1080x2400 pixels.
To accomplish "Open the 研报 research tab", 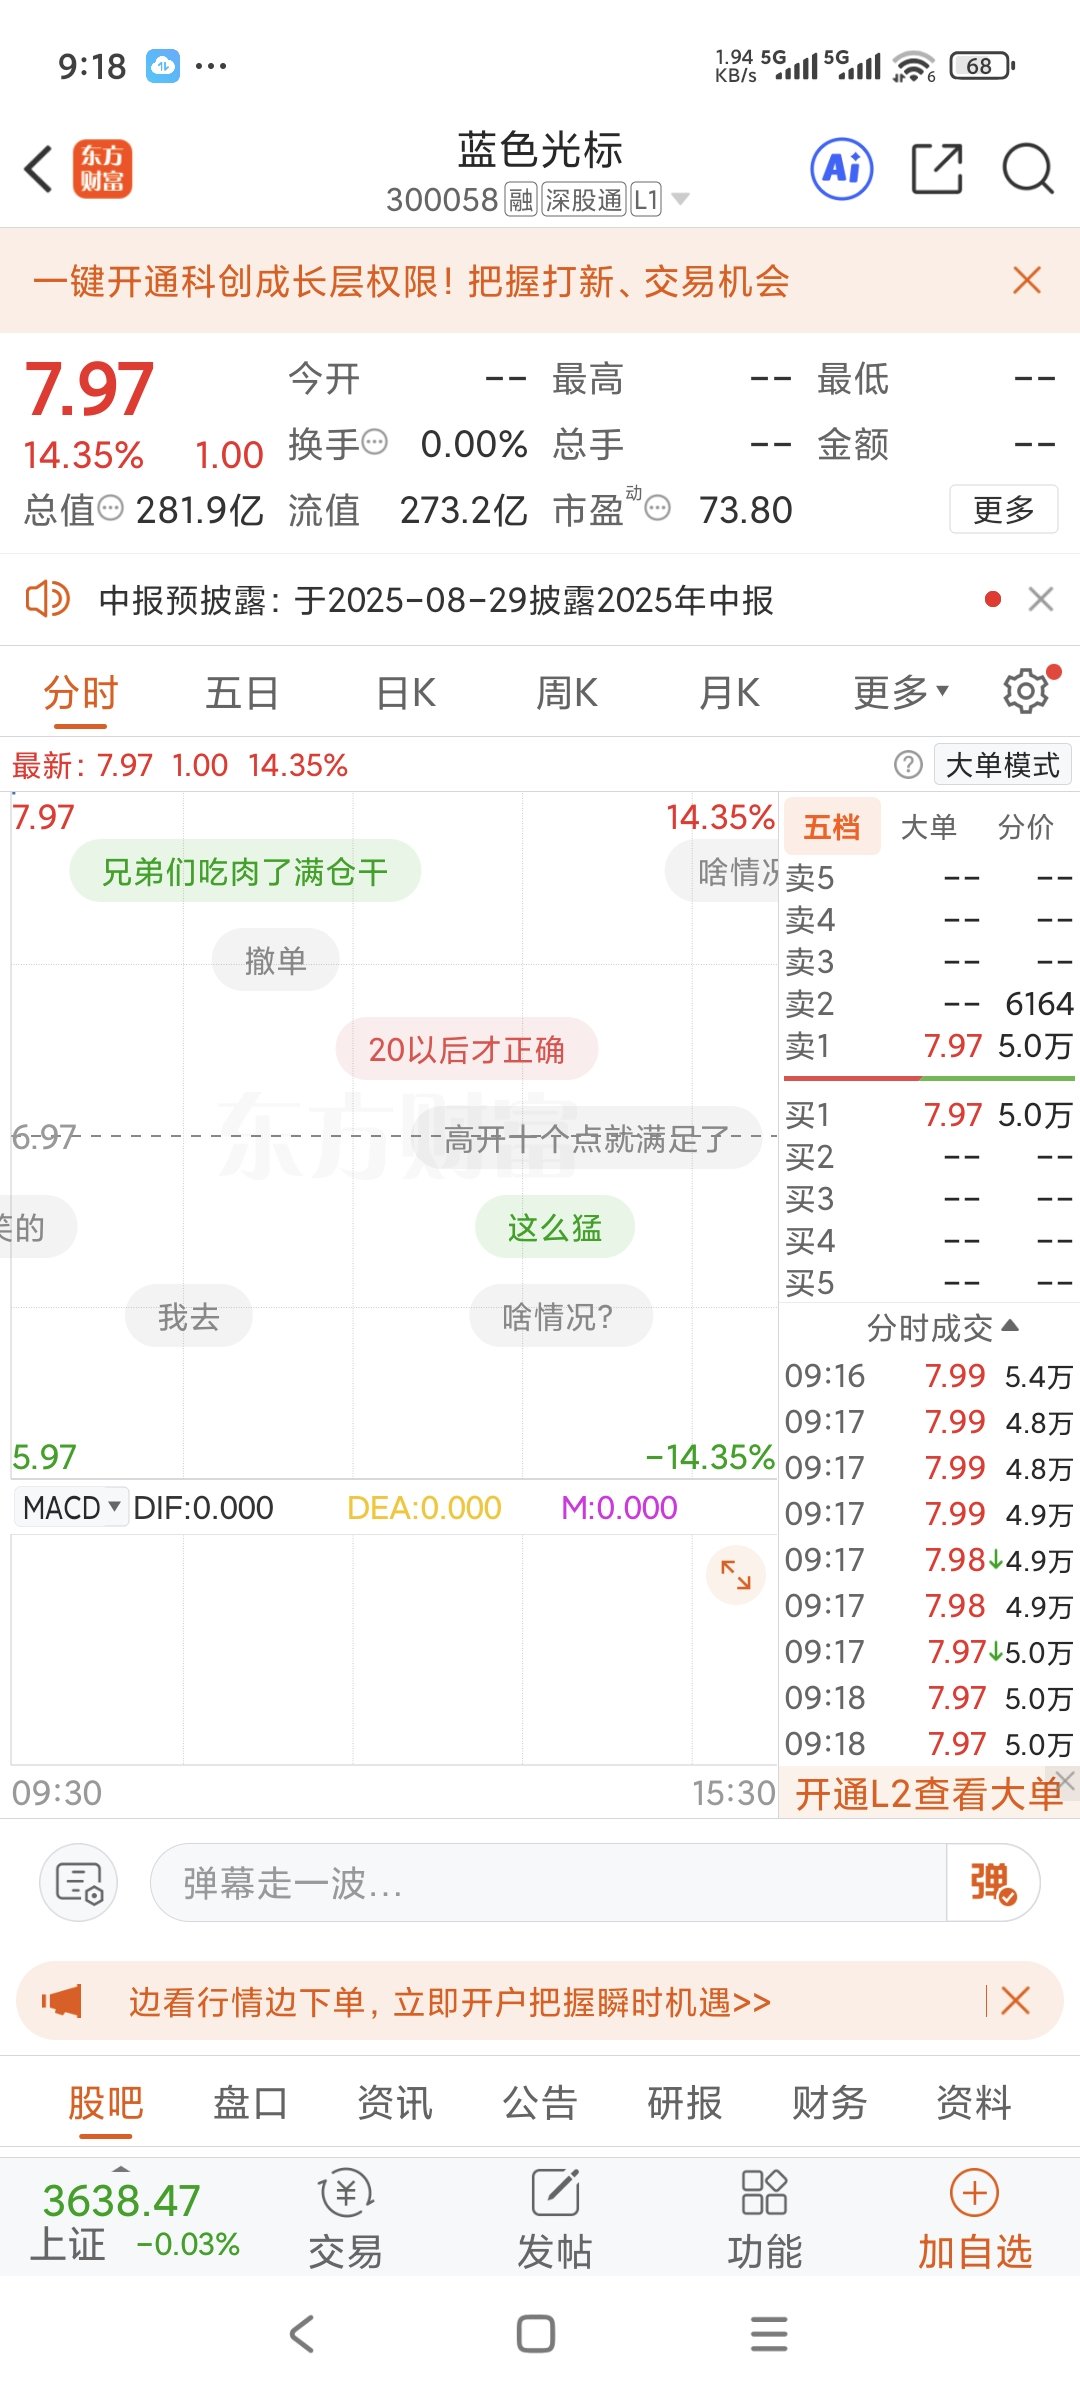I will 685,2103.
